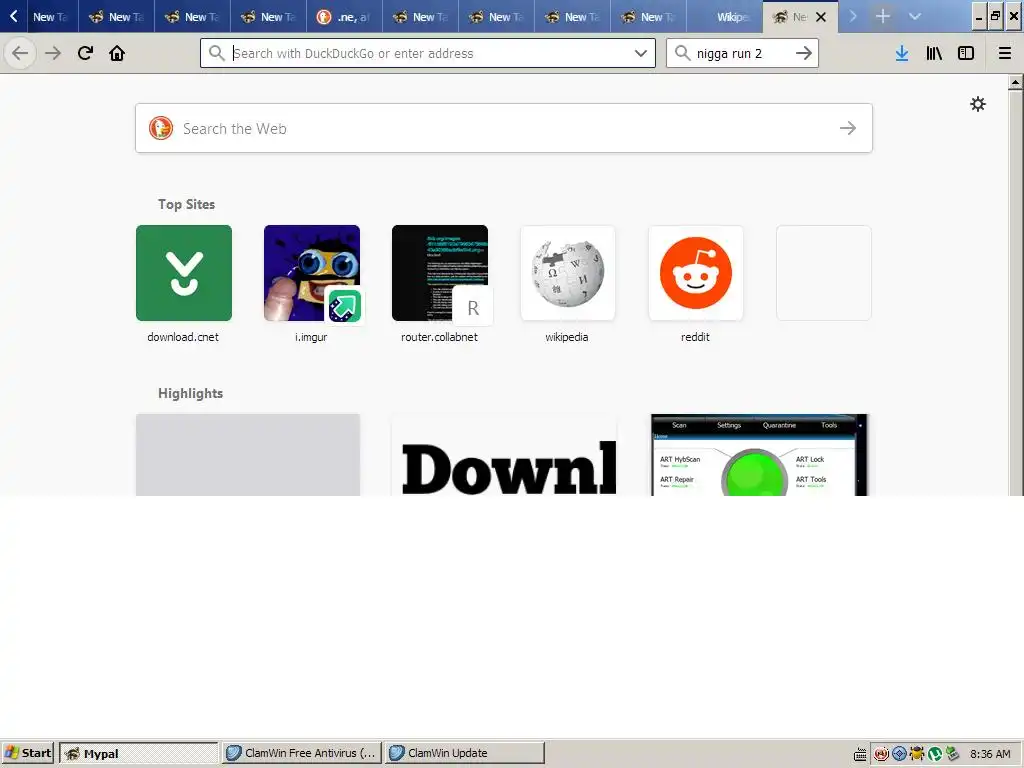Open the download.cnet top site tile
The height and width of the screenshot is (768, 1024).
point(184,273)
